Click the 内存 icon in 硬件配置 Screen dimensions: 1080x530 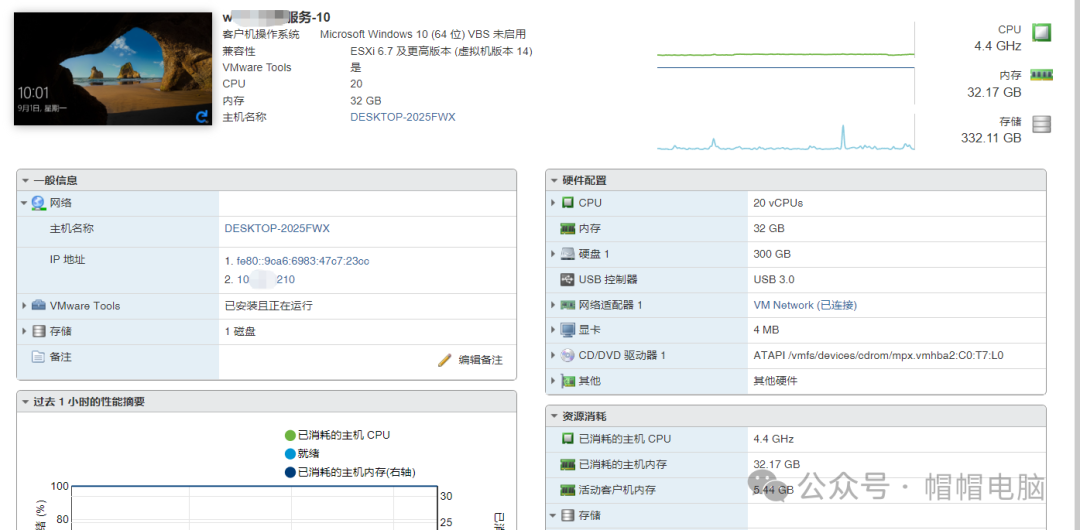pos(568,228)
